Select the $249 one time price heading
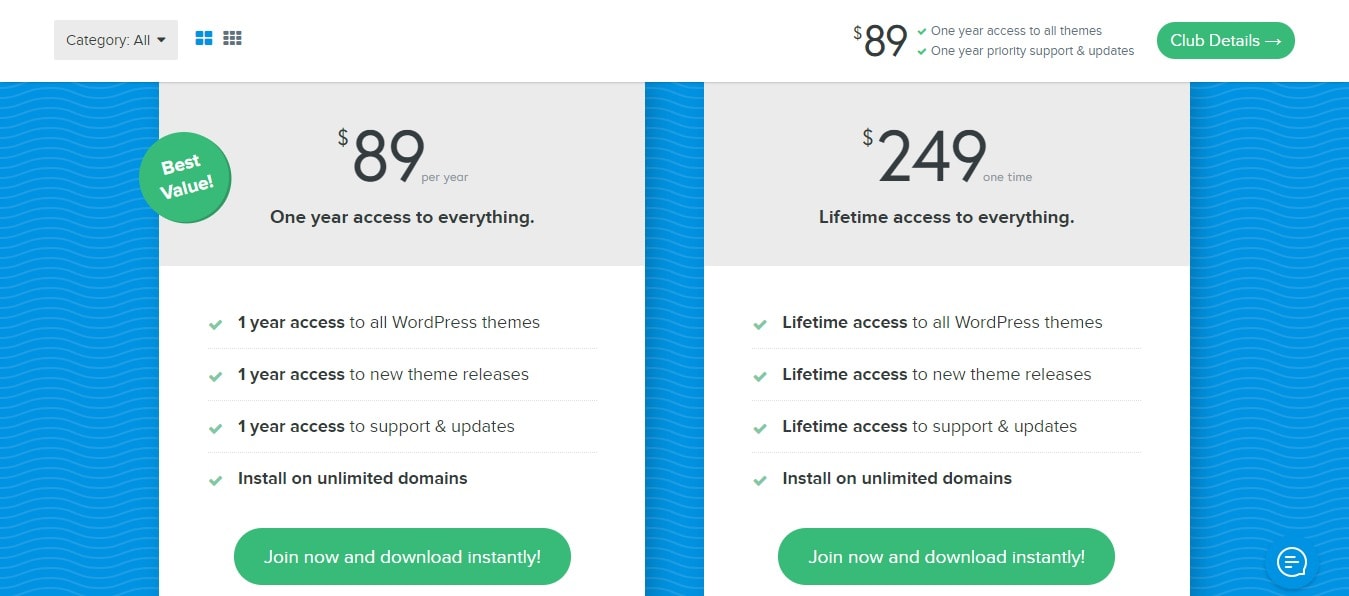This screenshot has width=1349, height=596. click(946, 157)
